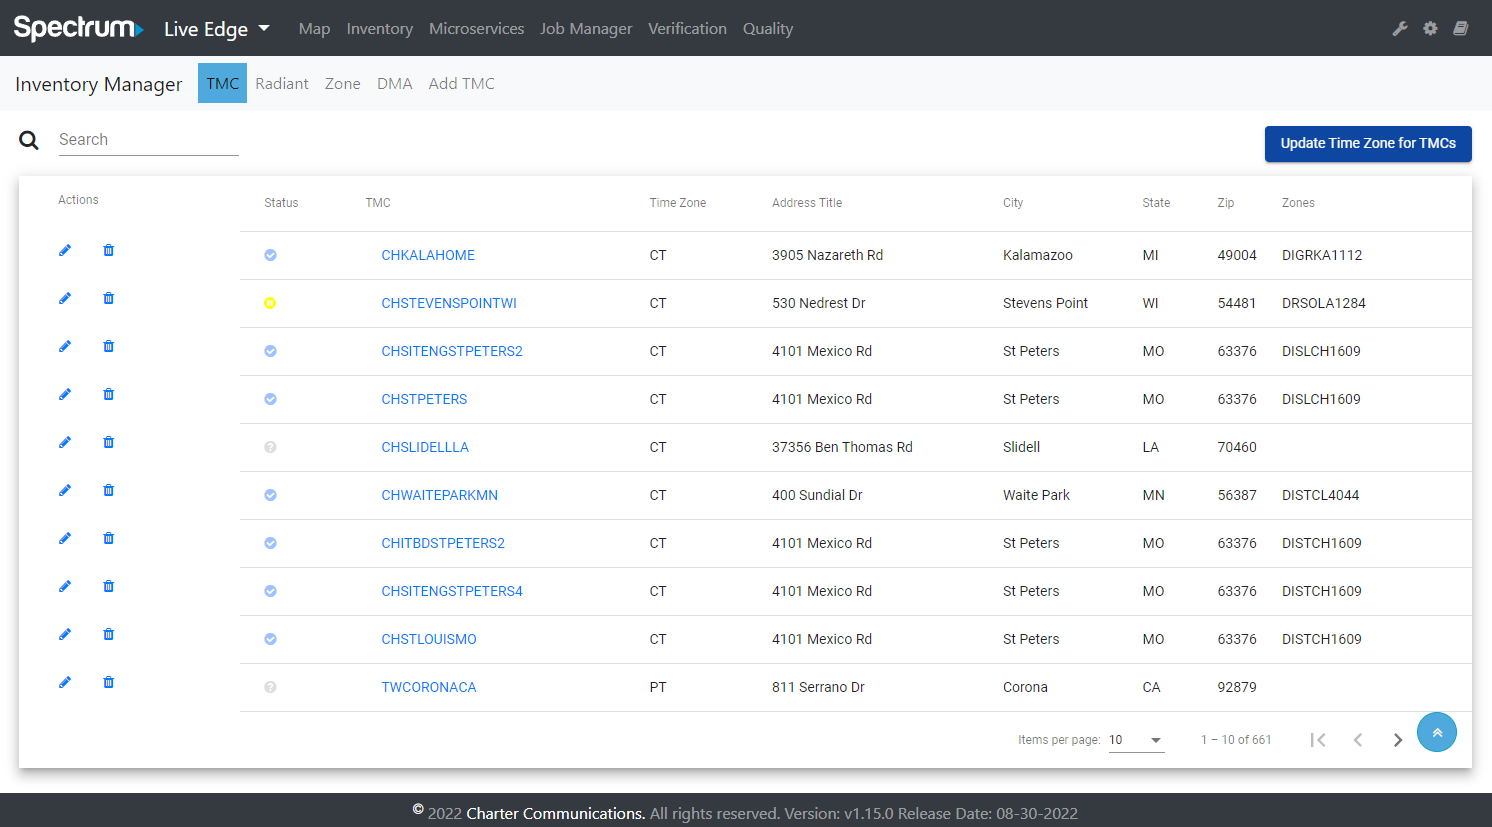This screenshot has width=1492, height=827.
Task: Click the blue check status icon for CHKALAHOME
Action: coord(270,255)
